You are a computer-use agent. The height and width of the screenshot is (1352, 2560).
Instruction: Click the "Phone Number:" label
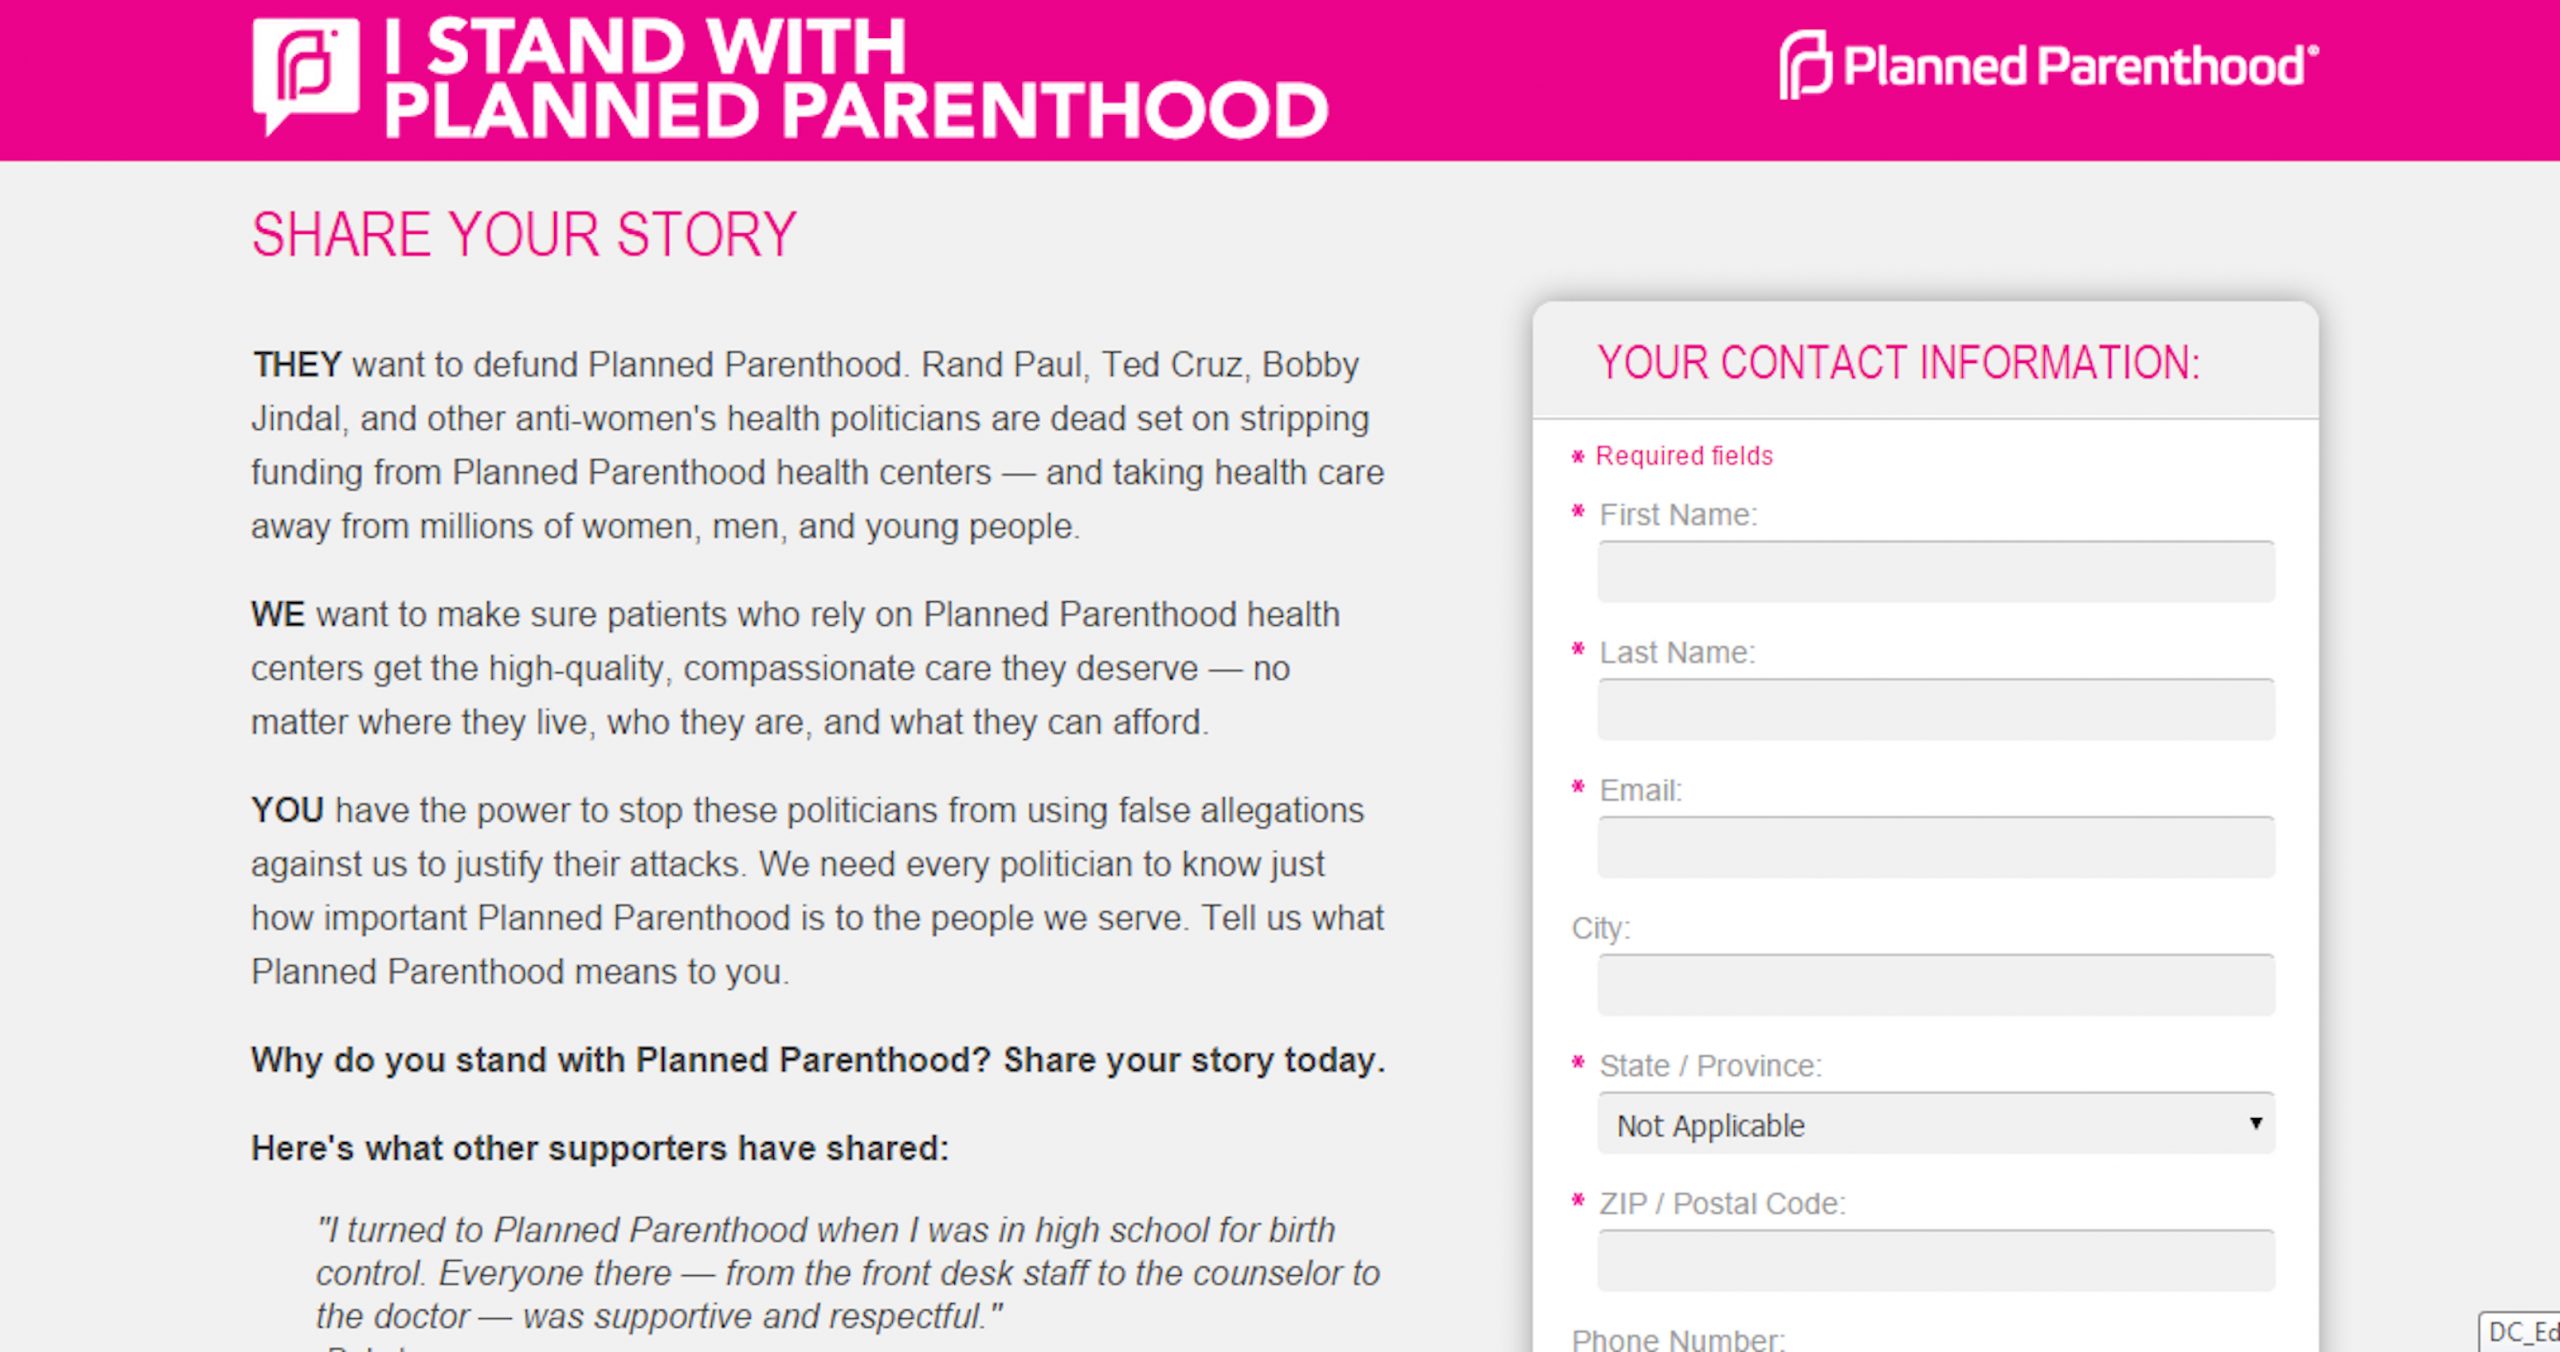1678,1339
